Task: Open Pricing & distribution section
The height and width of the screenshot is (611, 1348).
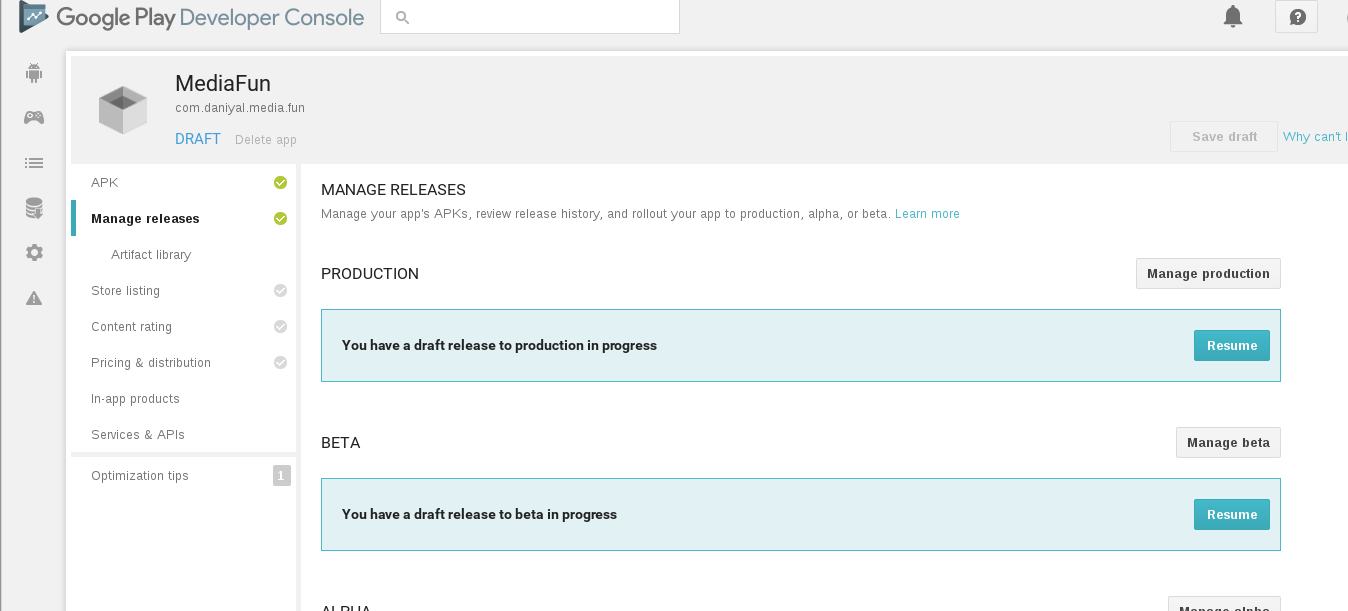Action: 184,363
